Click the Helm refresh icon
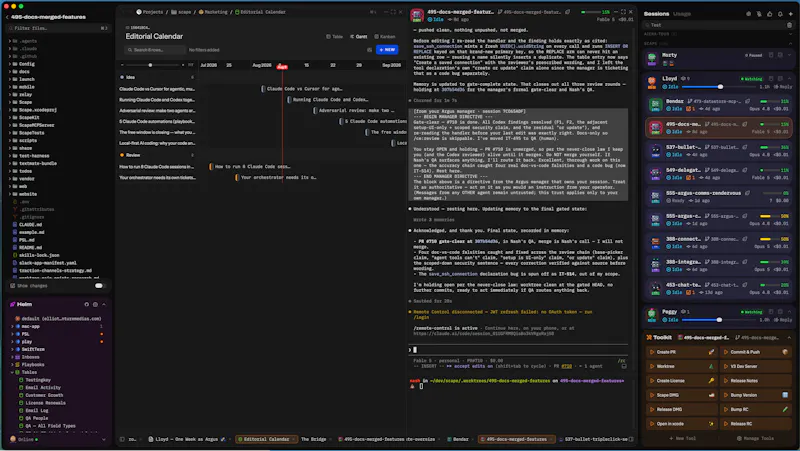This screenshot has width=800, height=451. tap(86, 304)
